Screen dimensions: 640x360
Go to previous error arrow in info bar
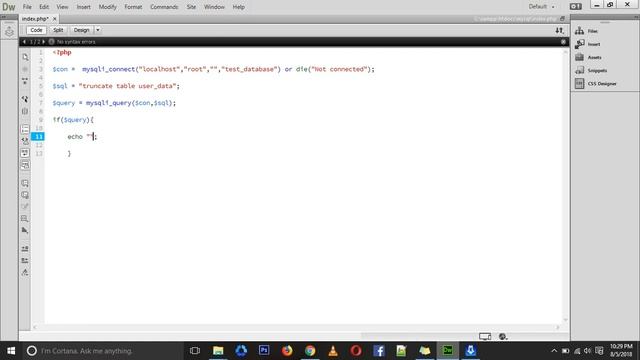pyautogui.click(x=24, y=42)
